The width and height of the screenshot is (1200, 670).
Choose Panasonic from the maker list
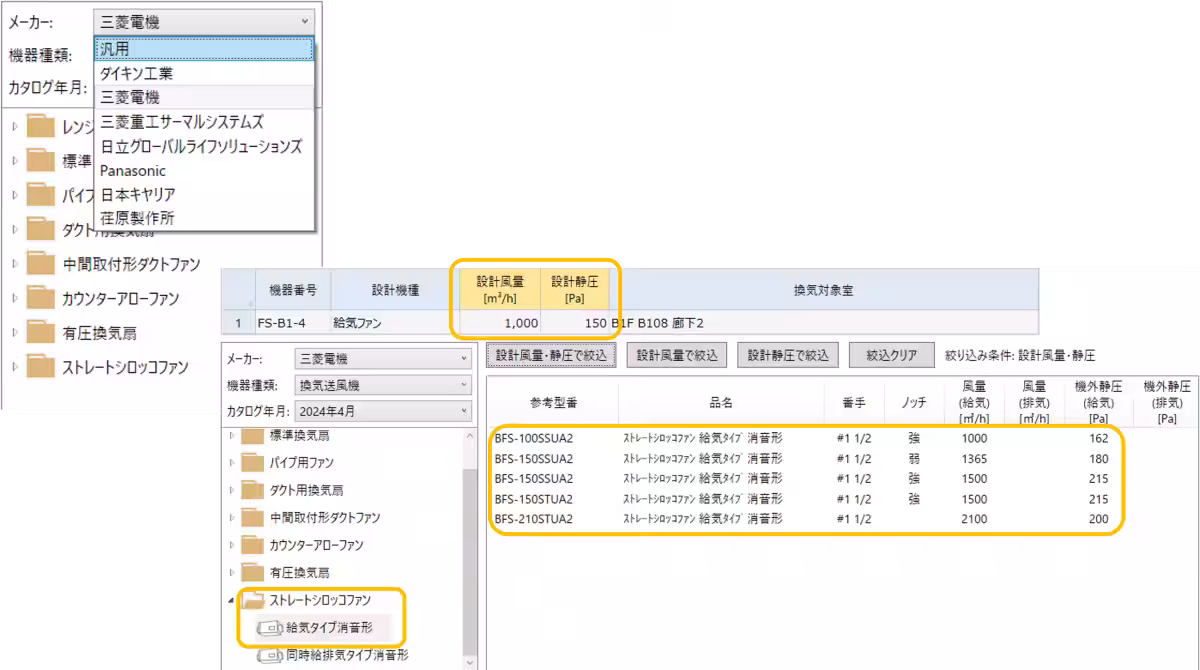(x=133, y=171)
